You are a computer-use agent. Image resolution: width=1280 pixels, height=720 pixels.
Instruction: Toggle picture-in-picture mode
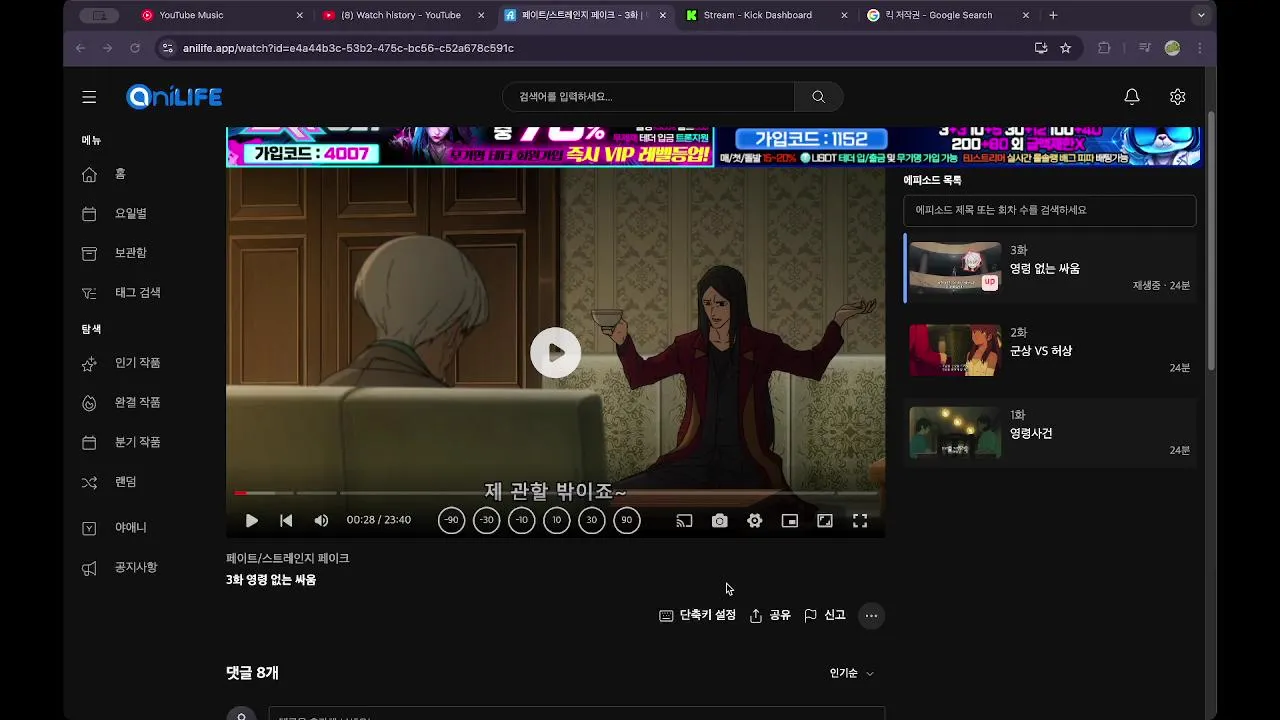click(789, 521)
